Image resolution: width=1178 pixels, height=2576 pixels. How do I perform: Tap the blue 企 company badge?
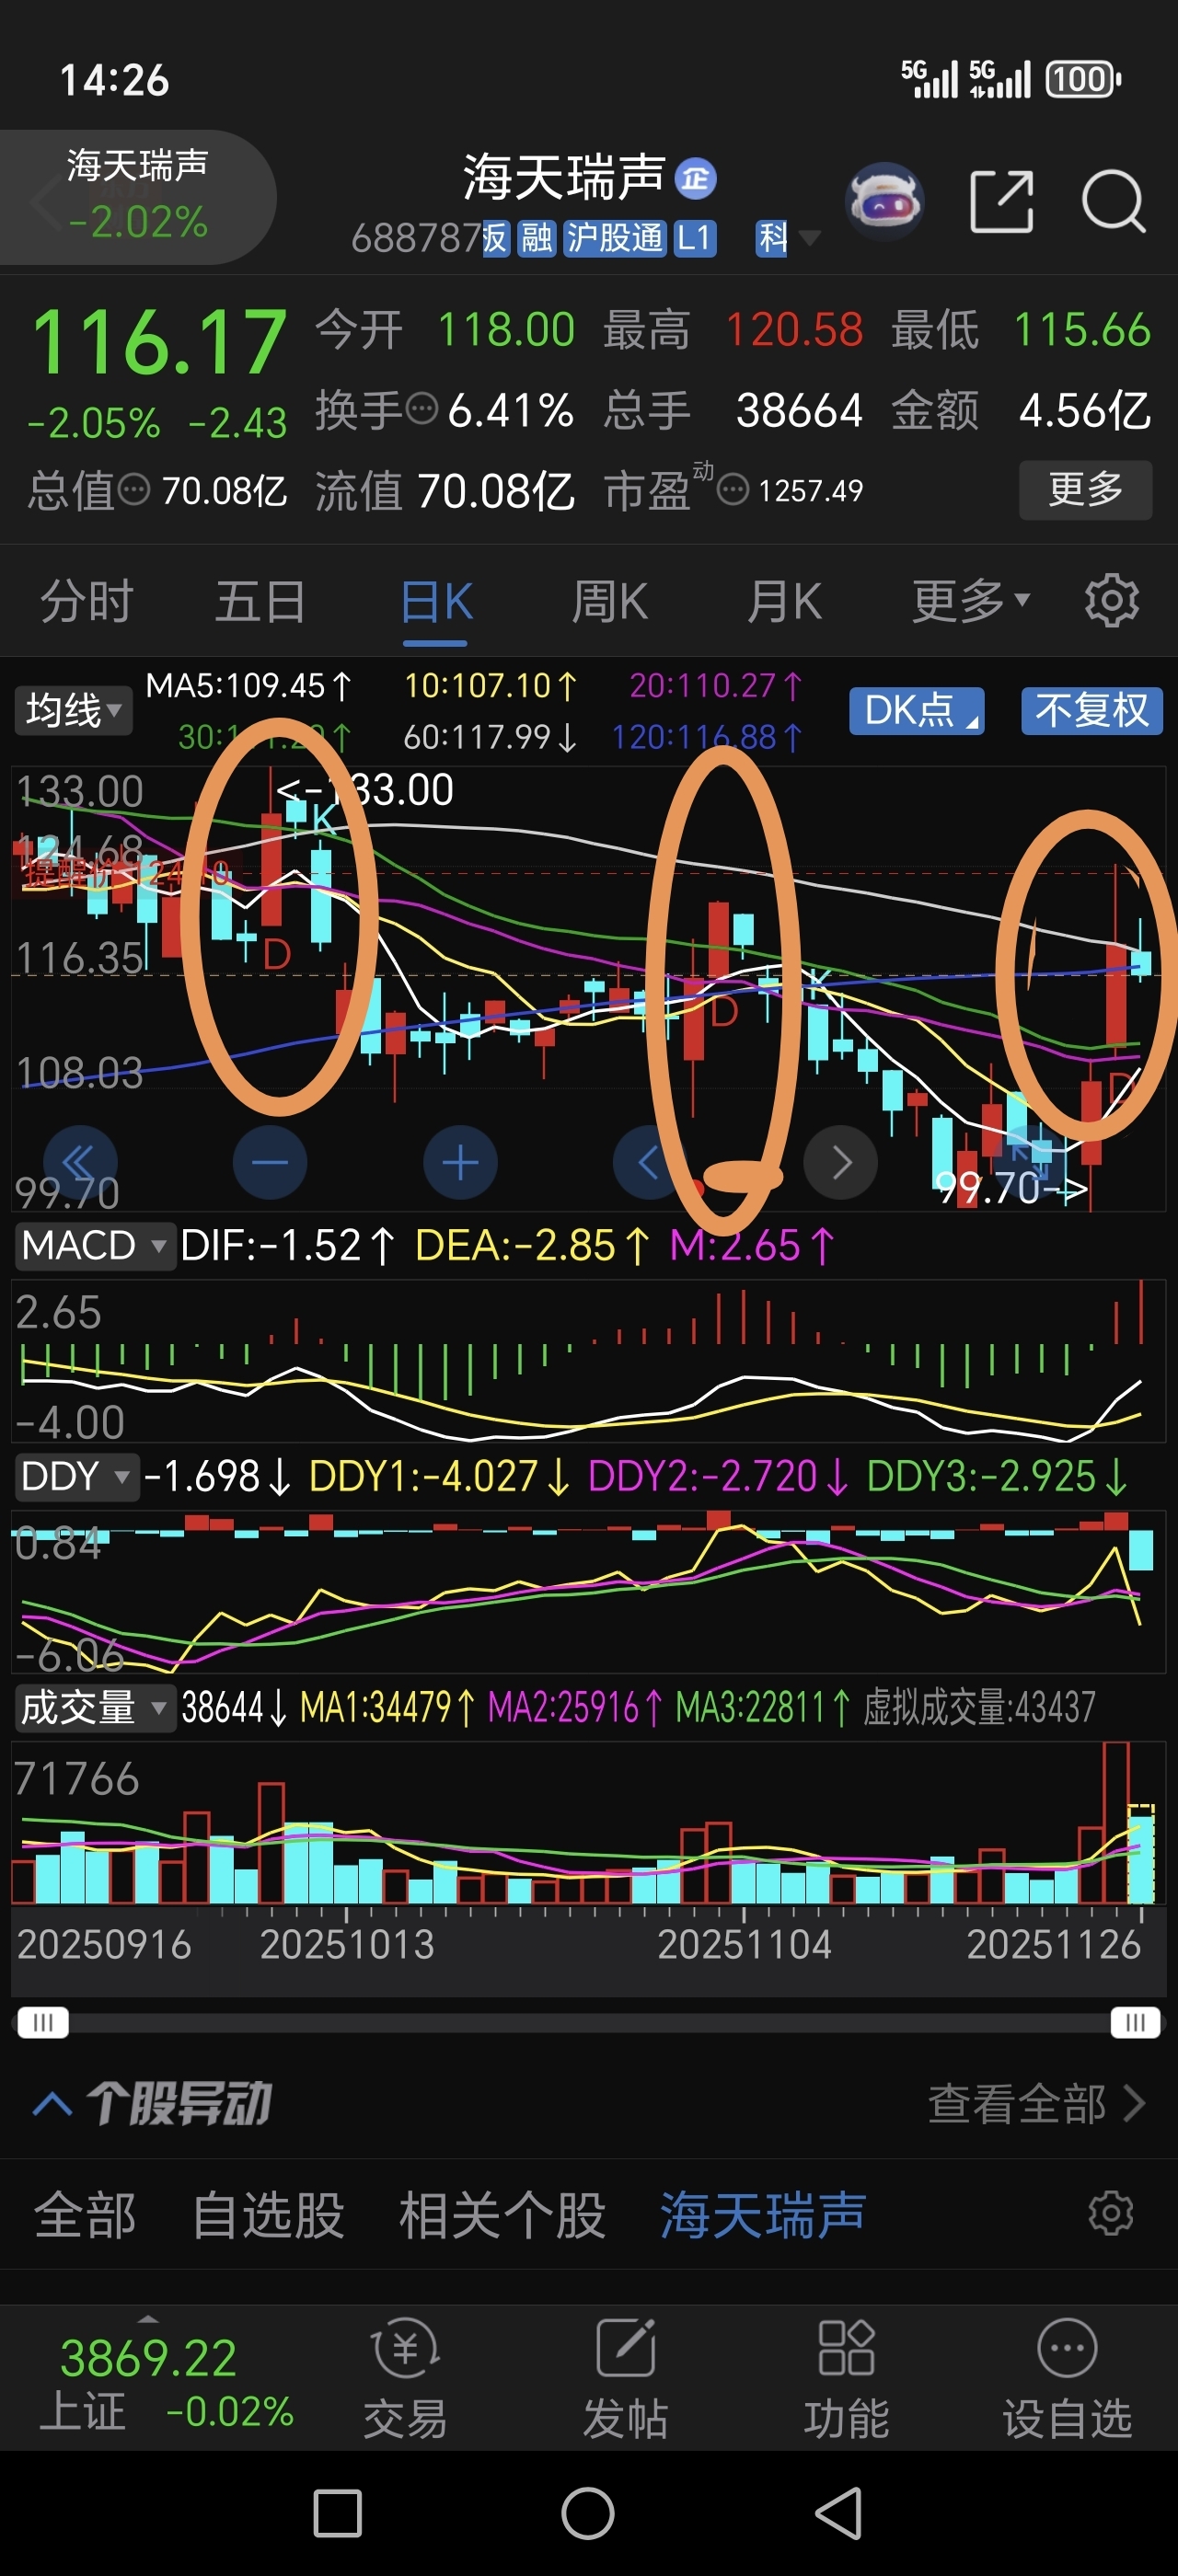695,178
